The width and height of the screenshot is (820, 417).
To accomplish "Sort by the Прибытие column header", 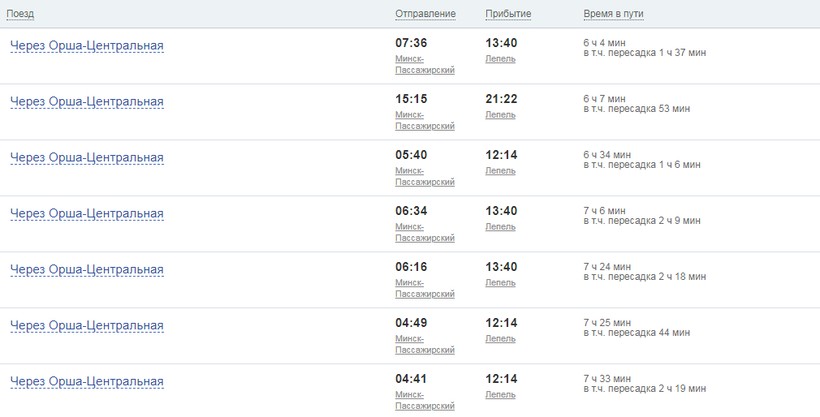I will (x=508, y=14).
